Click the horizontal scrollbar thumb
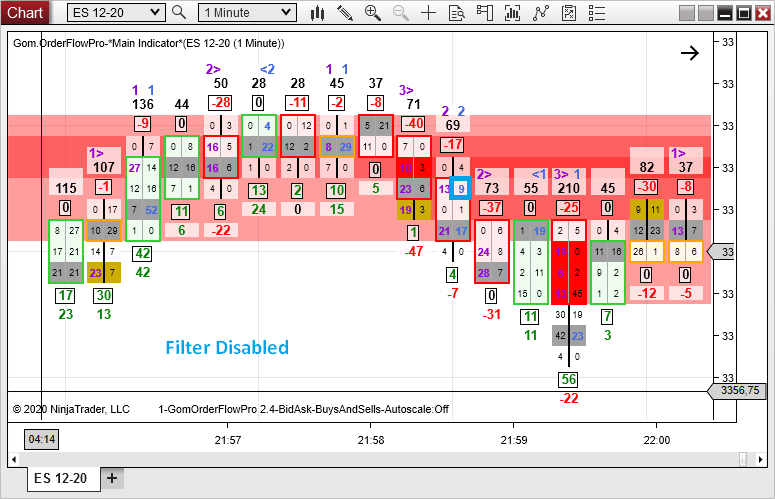775x499 pixels. click(743, 459)
